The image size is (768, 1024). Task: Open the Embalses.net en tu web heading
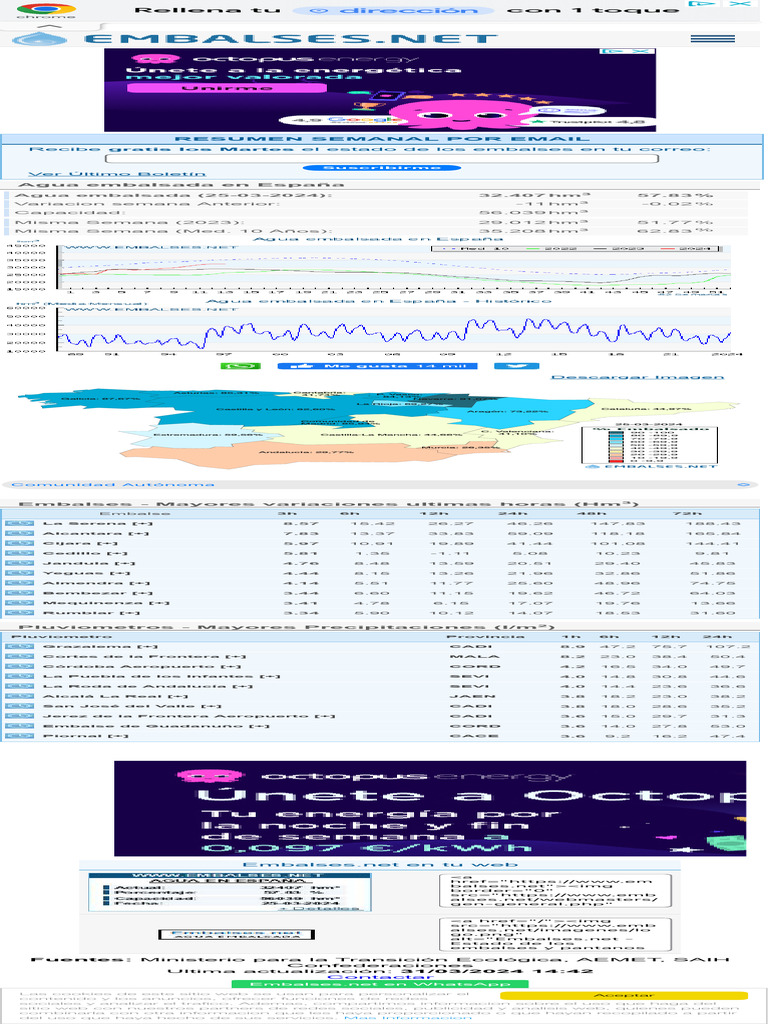click(x=380, y=865)
